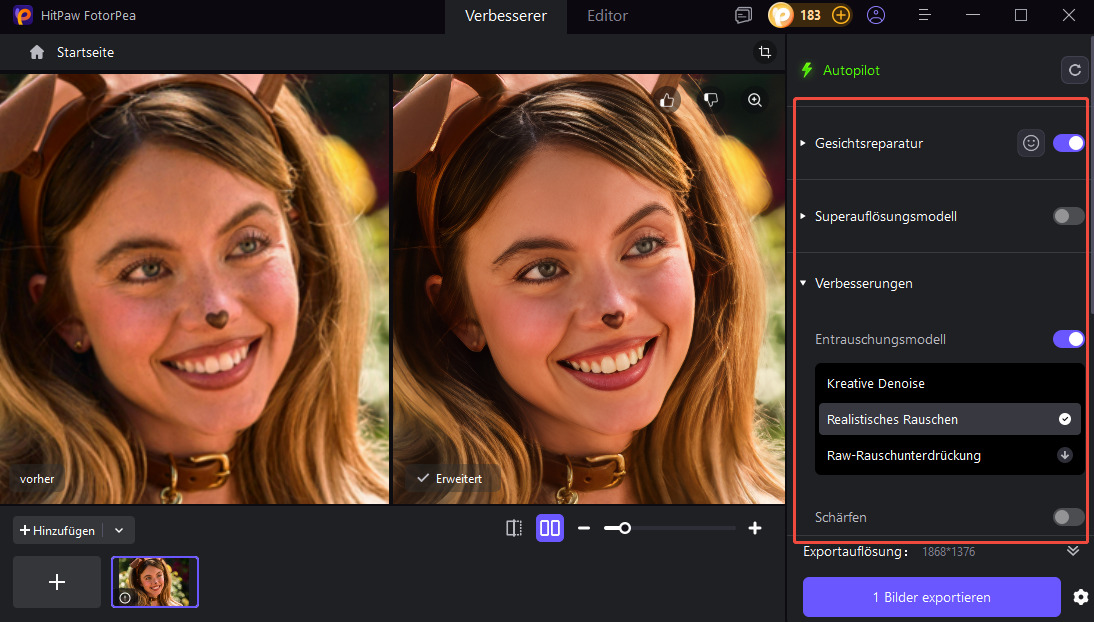This screenshot has height=622, width=1094.
Task: Switch to split compare view icon
Action: (514, 528)
